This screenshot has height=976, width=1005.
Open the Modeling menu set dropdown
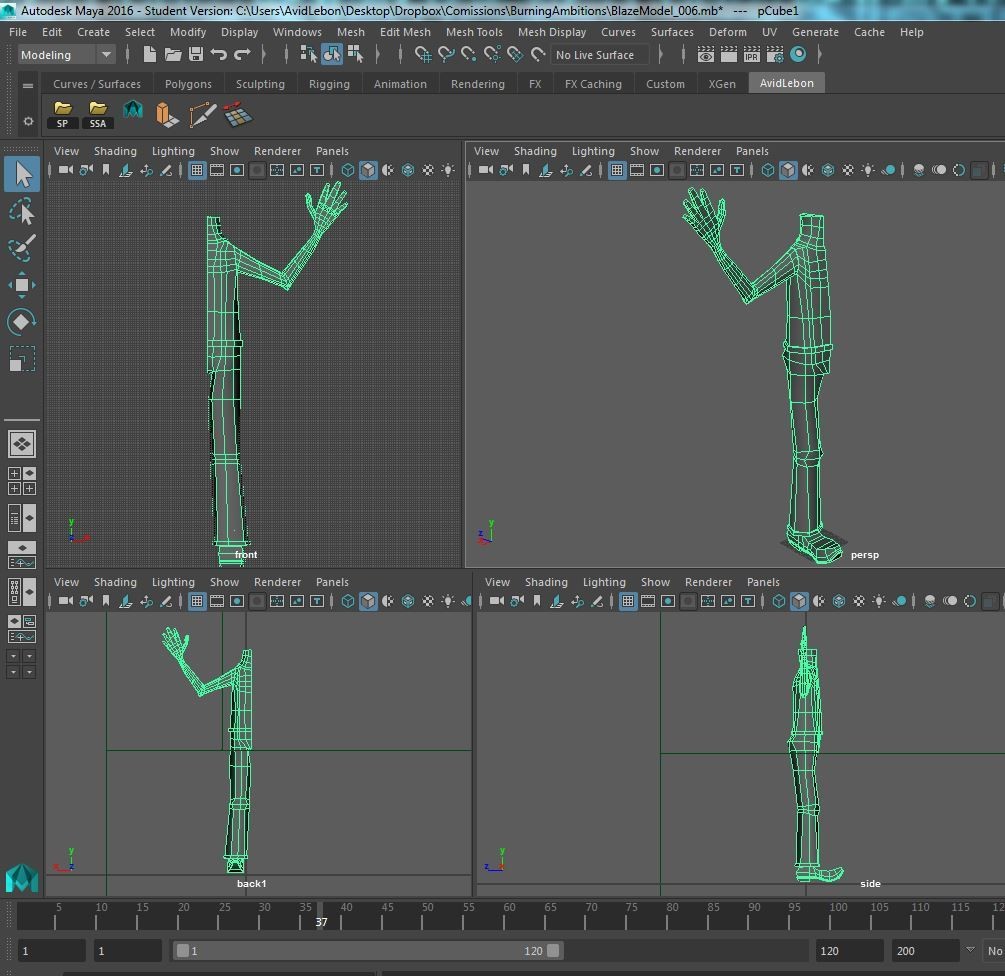coord(66,55)
